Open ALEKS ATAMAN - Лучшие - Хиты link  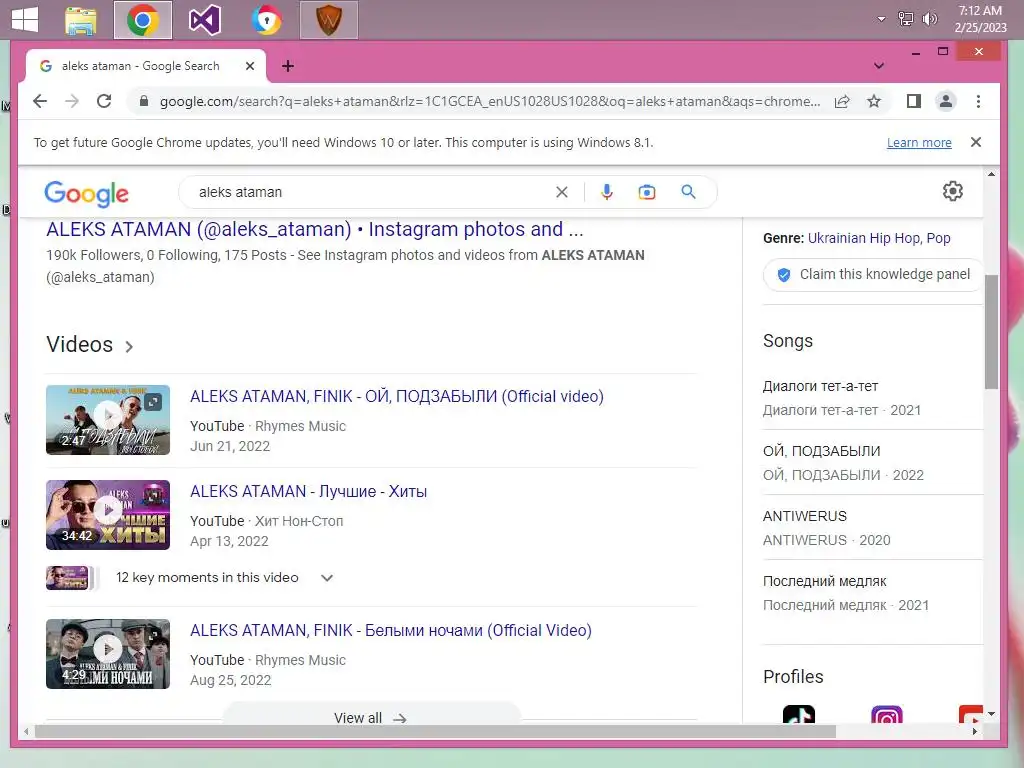coord(308,491)
